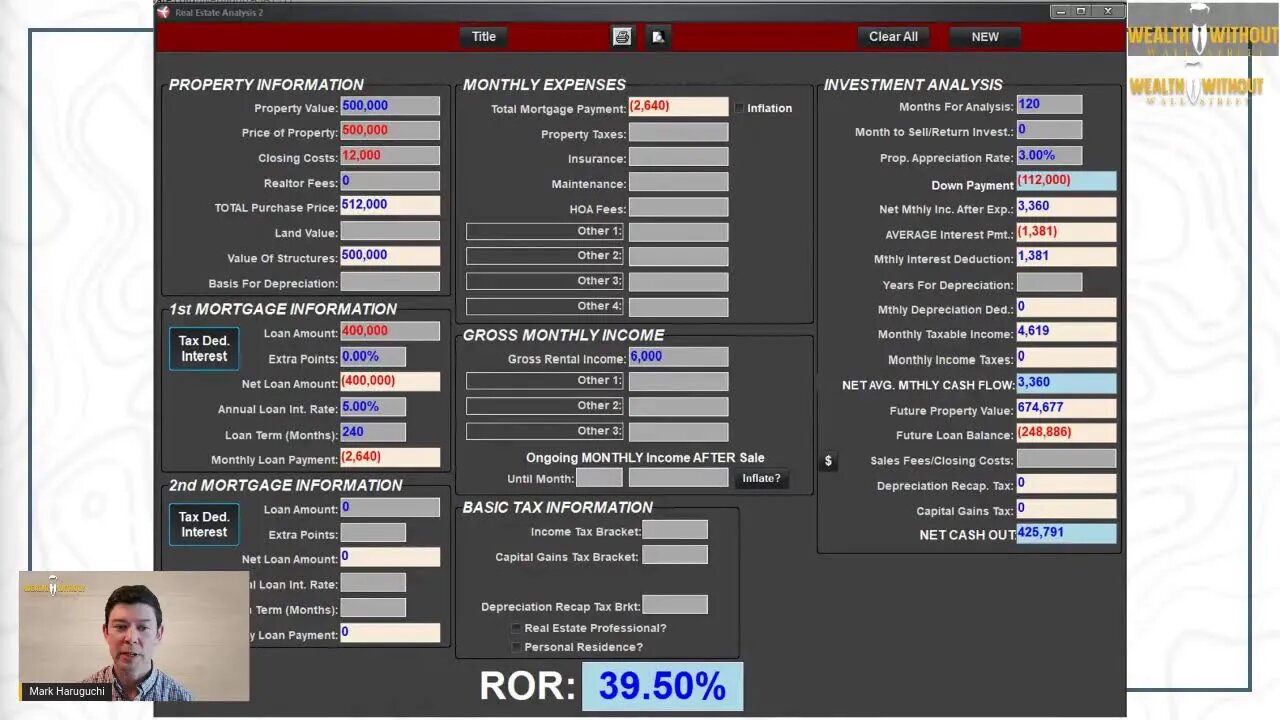Toggle 2nd mortgage Tax Ded. Interest button
The height and width of the screenshot is (720, 1280).
pyautogui.click(x=204, y=525)
